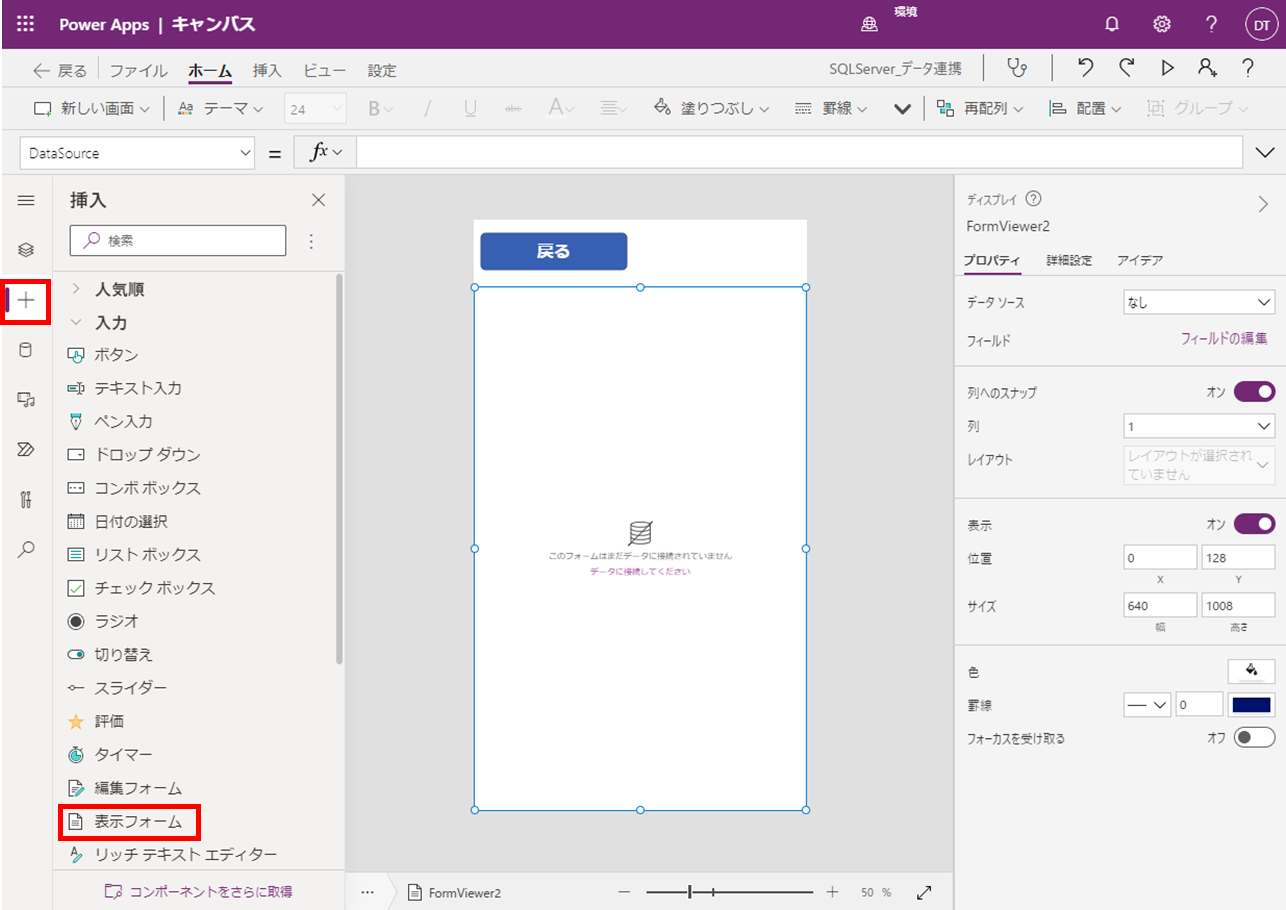Click the 検索 search field
Image resolution: width=1286 pixels, height=910 pixels.
click(178, 240)
